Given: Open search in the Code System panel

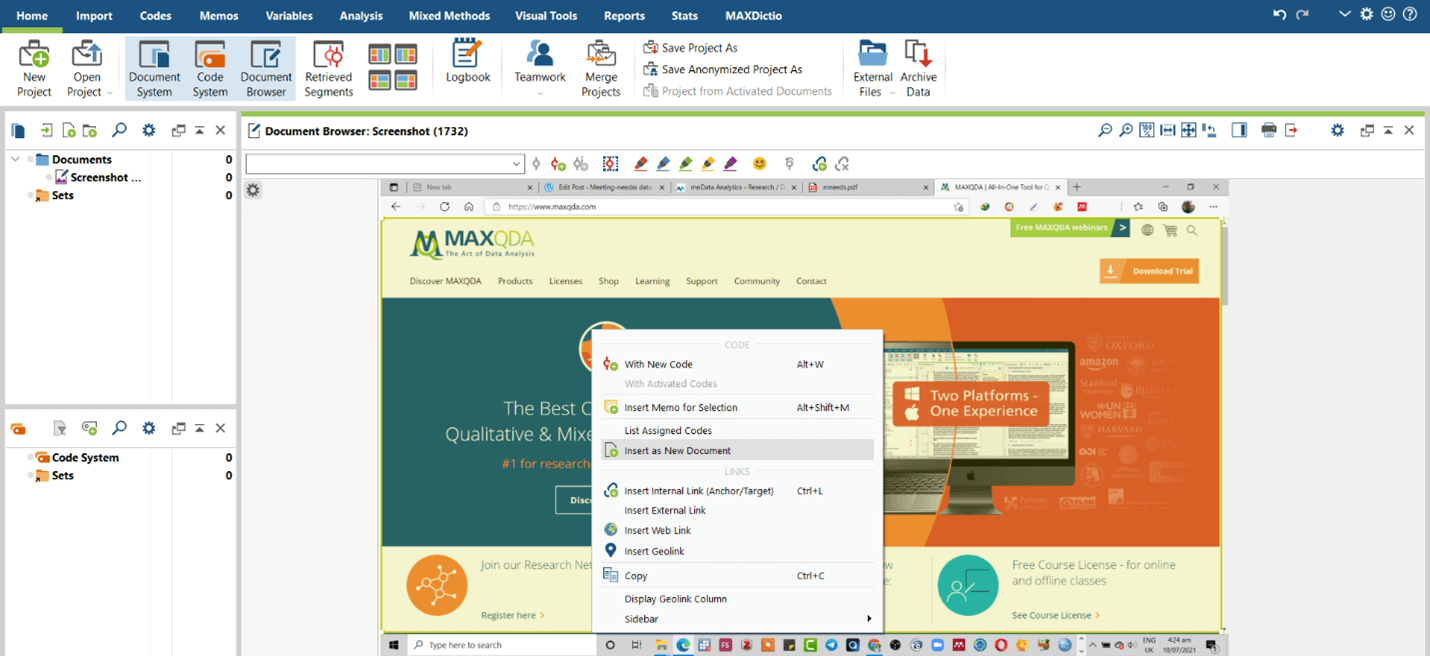Looking at the screenshot, I should click(x=119, y=428).
